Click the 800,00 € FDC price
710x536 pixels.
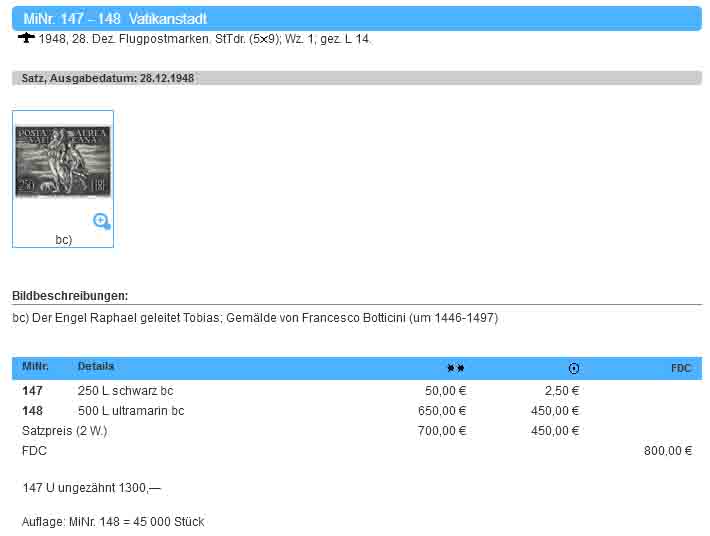(x=667, y=451)
